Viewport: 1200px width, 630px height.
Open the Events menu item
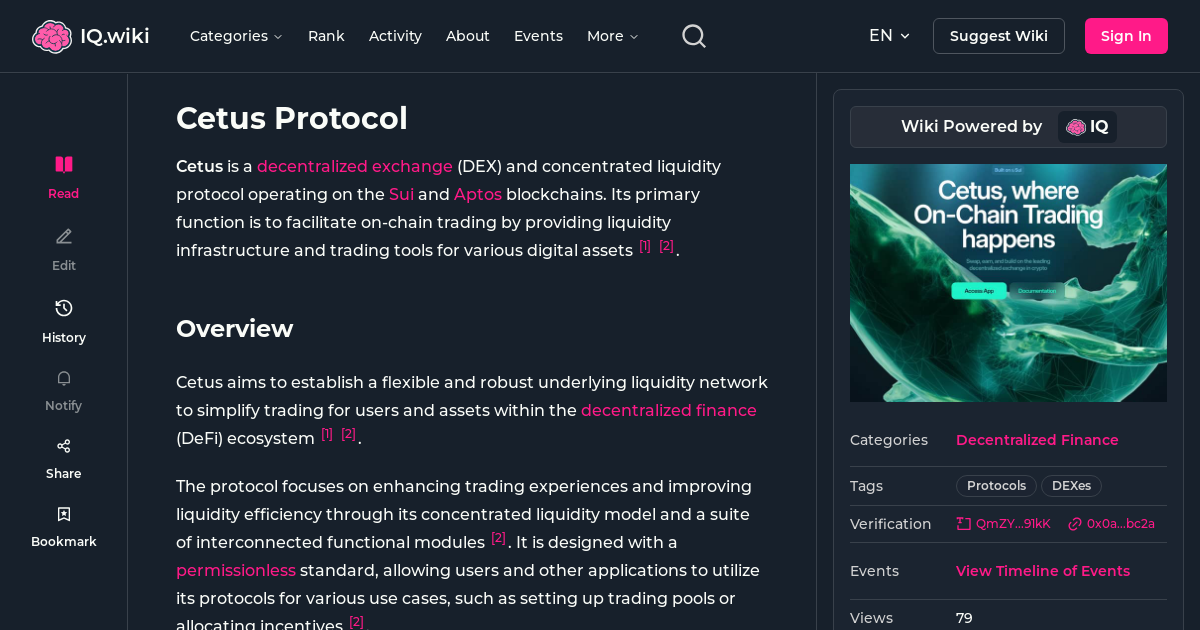coord(538,36)
